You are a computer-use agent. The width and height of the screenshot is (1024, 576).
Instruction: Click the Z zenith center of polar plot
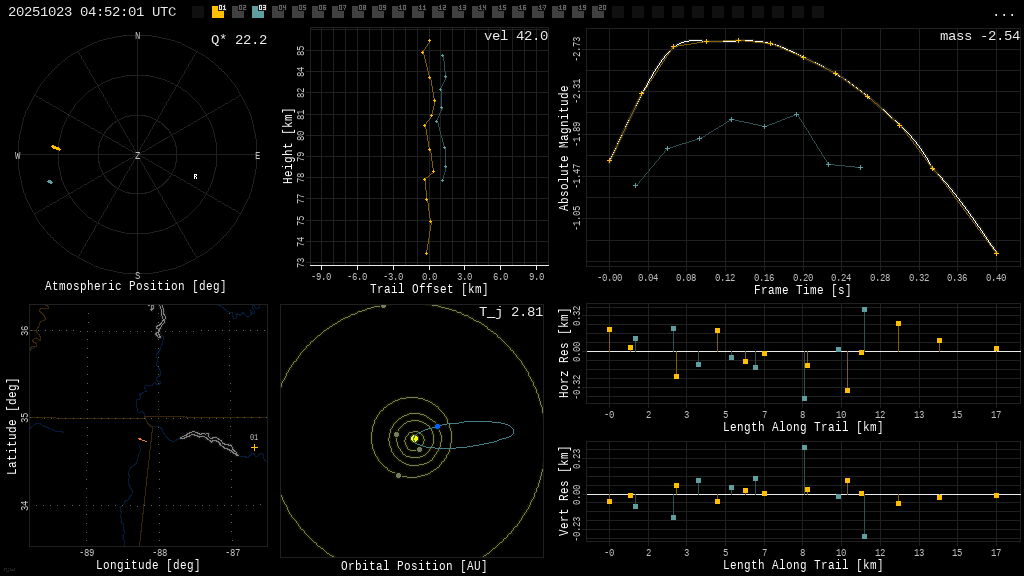pos(138,156)
